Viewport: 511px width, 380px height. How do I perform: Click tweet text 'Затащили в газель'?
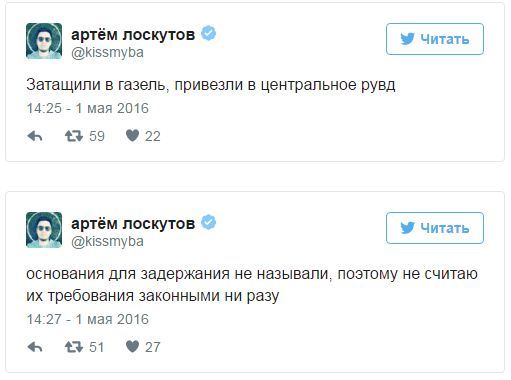[96, 85]
